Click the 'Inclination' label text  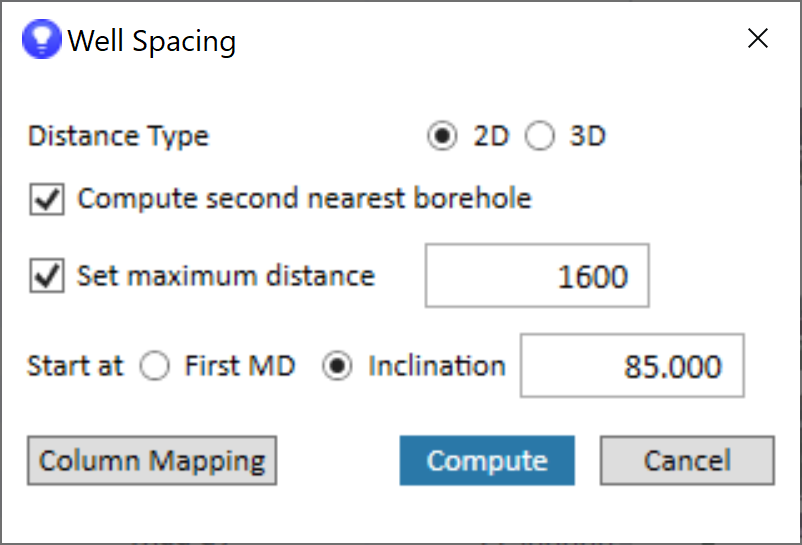pyautogui.click(x=437, y=366)
